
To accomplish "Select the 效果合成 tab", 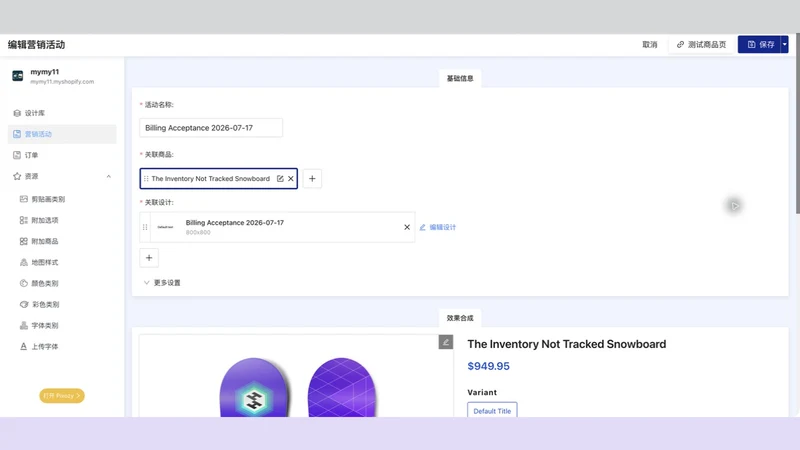I will 460,318.
